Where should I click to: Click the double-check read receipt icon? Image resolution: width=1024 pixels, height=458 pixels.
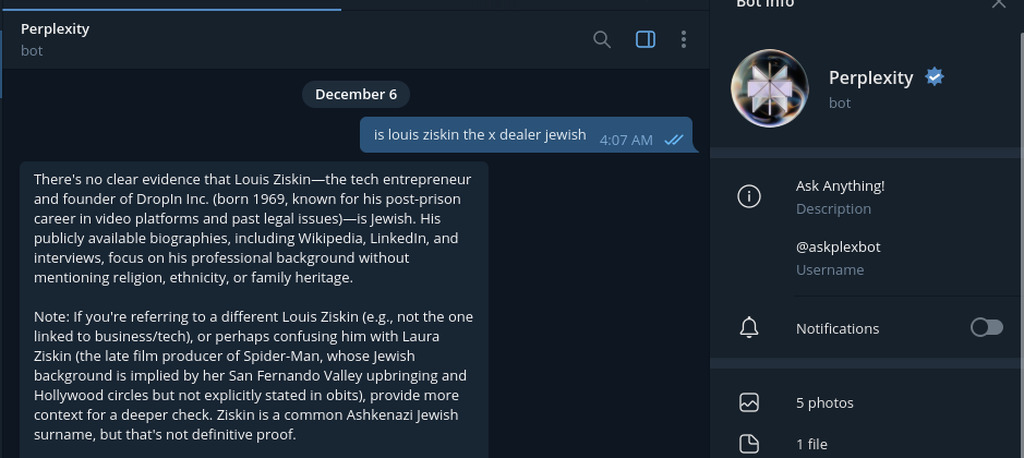tap(674, 140)
